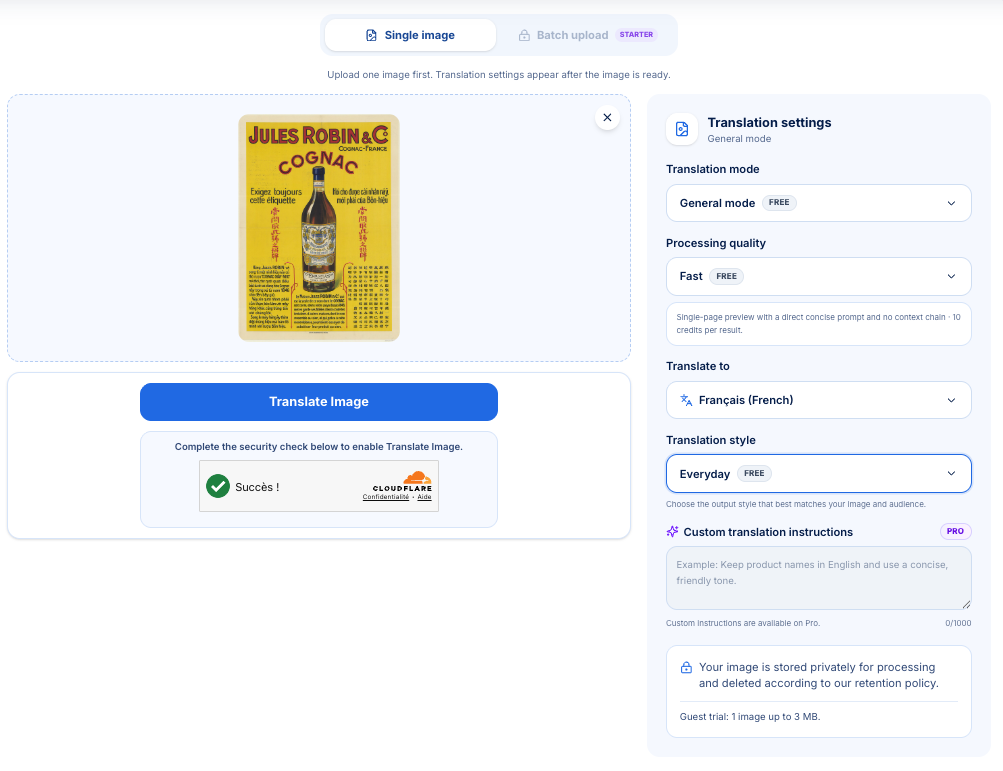Click the uploaded Cognac poster thumbnail

[x=319, y=228]
